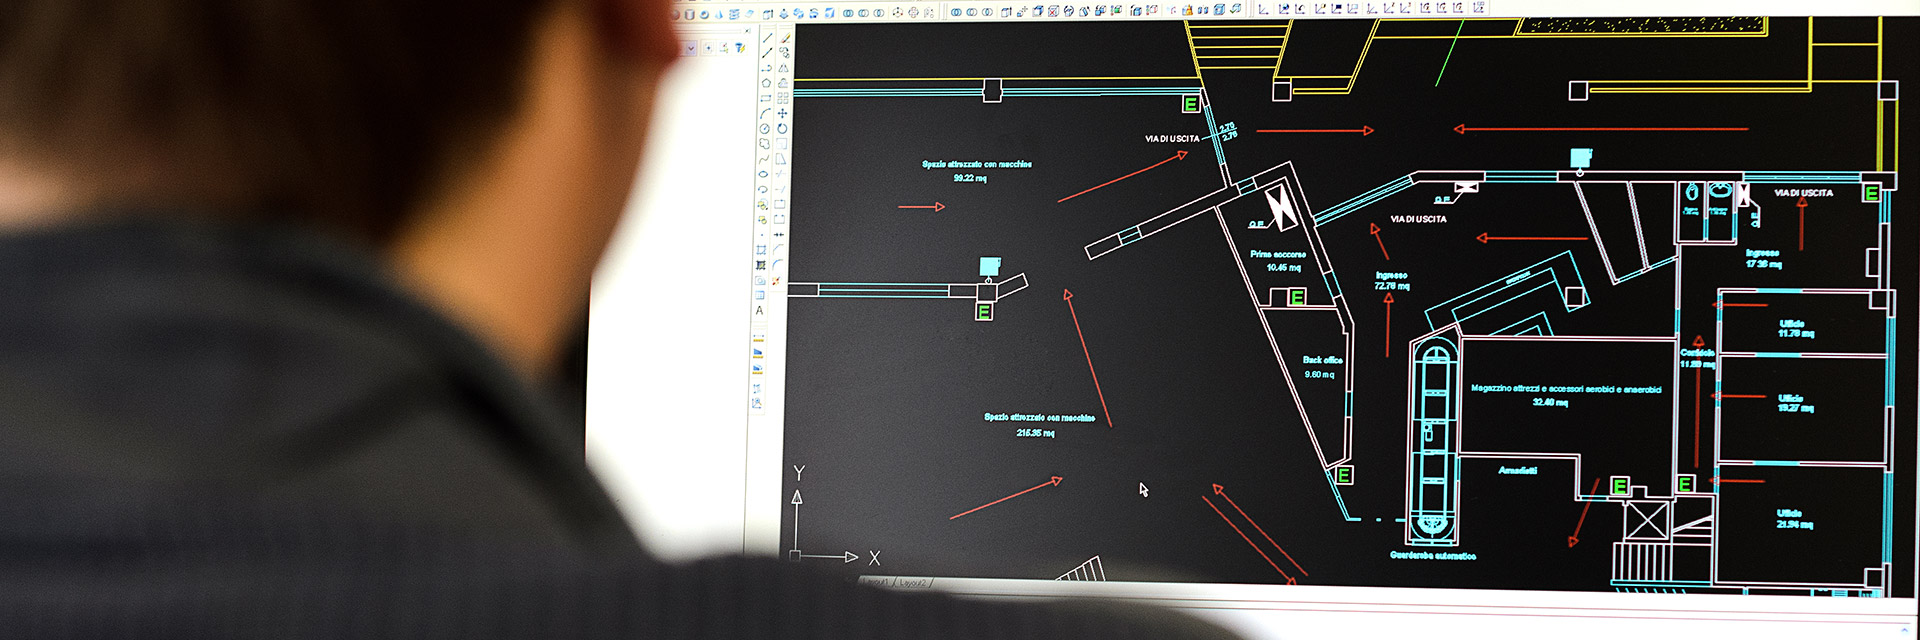The height and width of the screenshot is (640, 1920).
Task: Click Subtract icon in Solid Editing toolbar
Action: coord(971,12)
